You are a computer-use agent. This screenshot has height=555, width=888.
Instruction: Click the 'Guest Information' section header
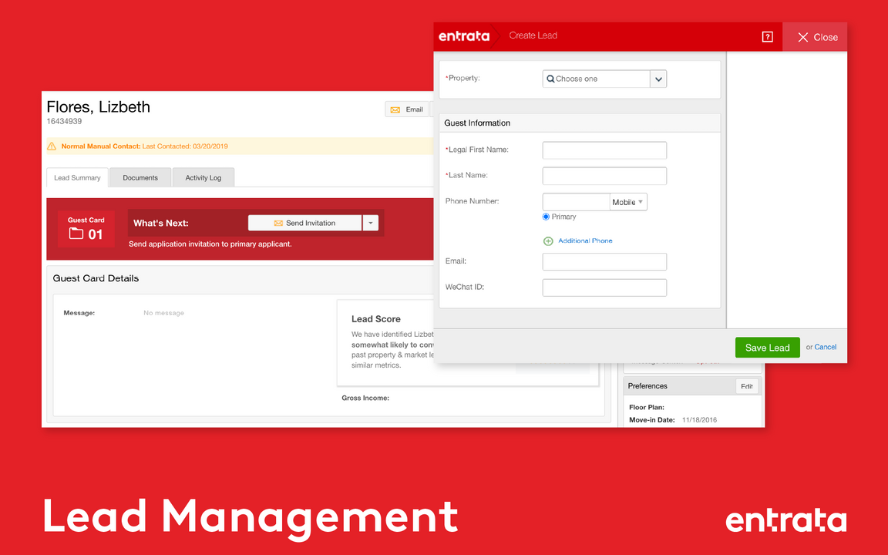click(x=477, y=123)
